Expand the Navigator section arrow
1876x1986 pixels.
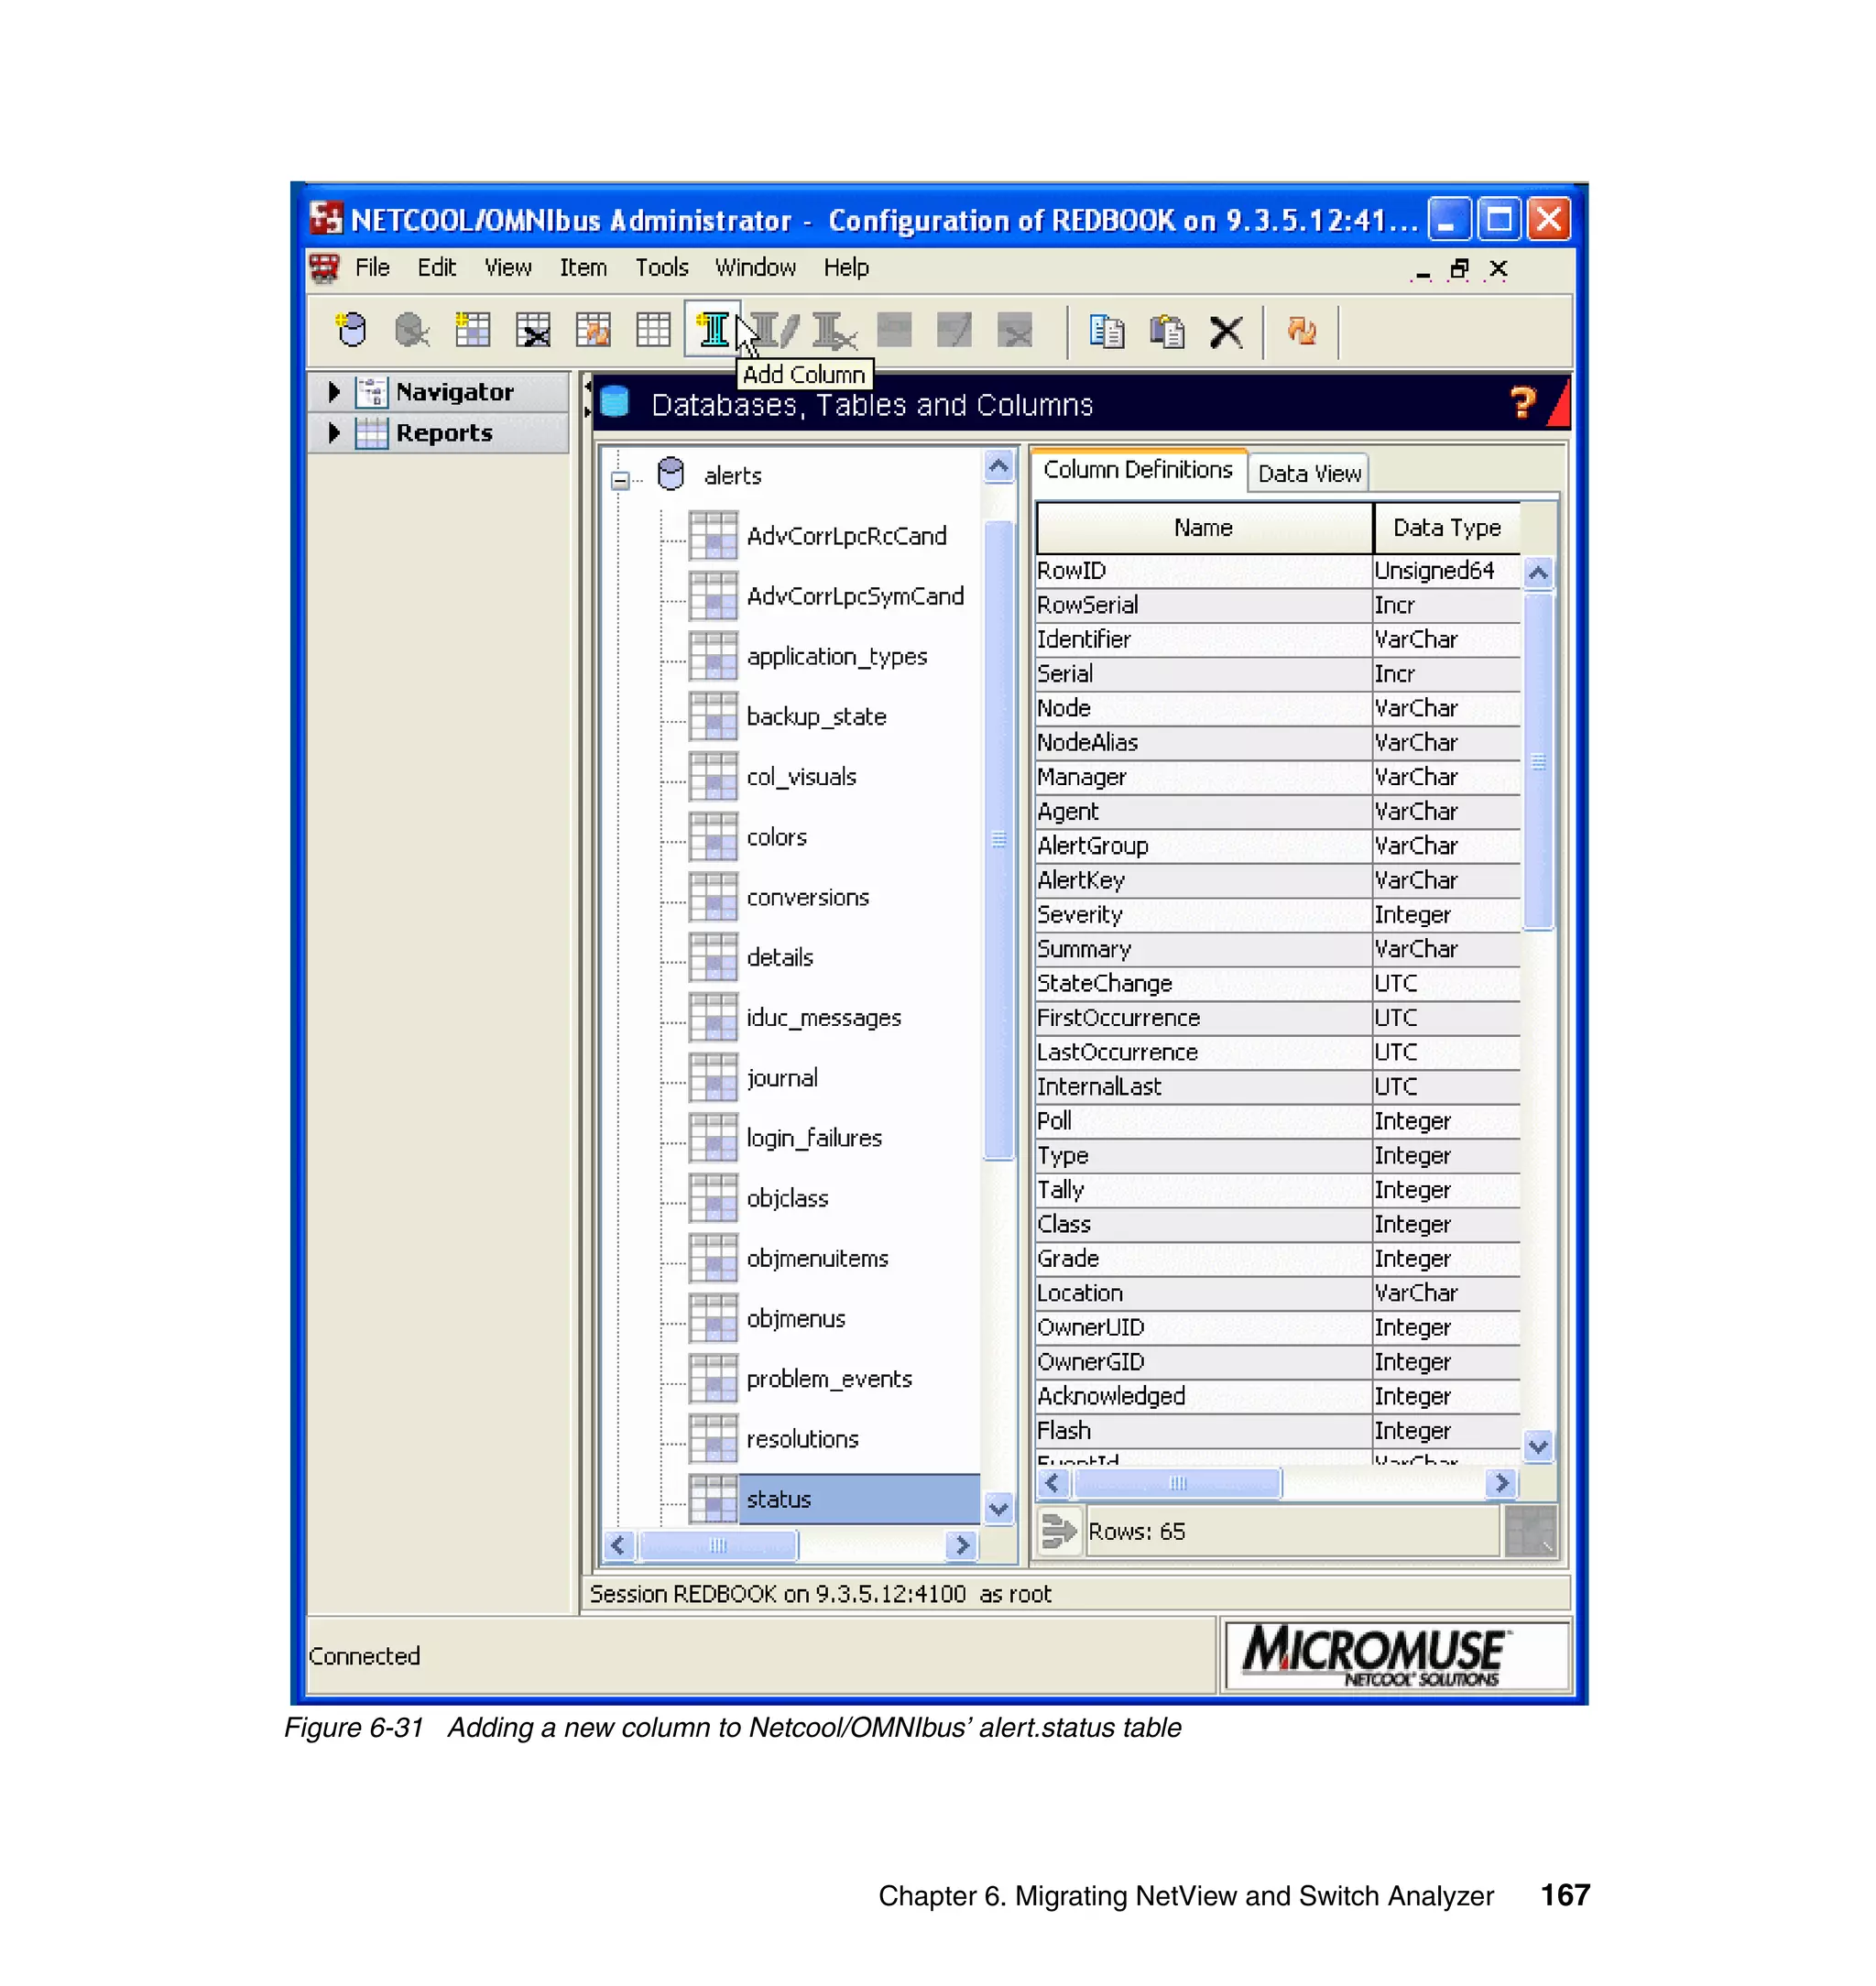click(x=334, y=391)
